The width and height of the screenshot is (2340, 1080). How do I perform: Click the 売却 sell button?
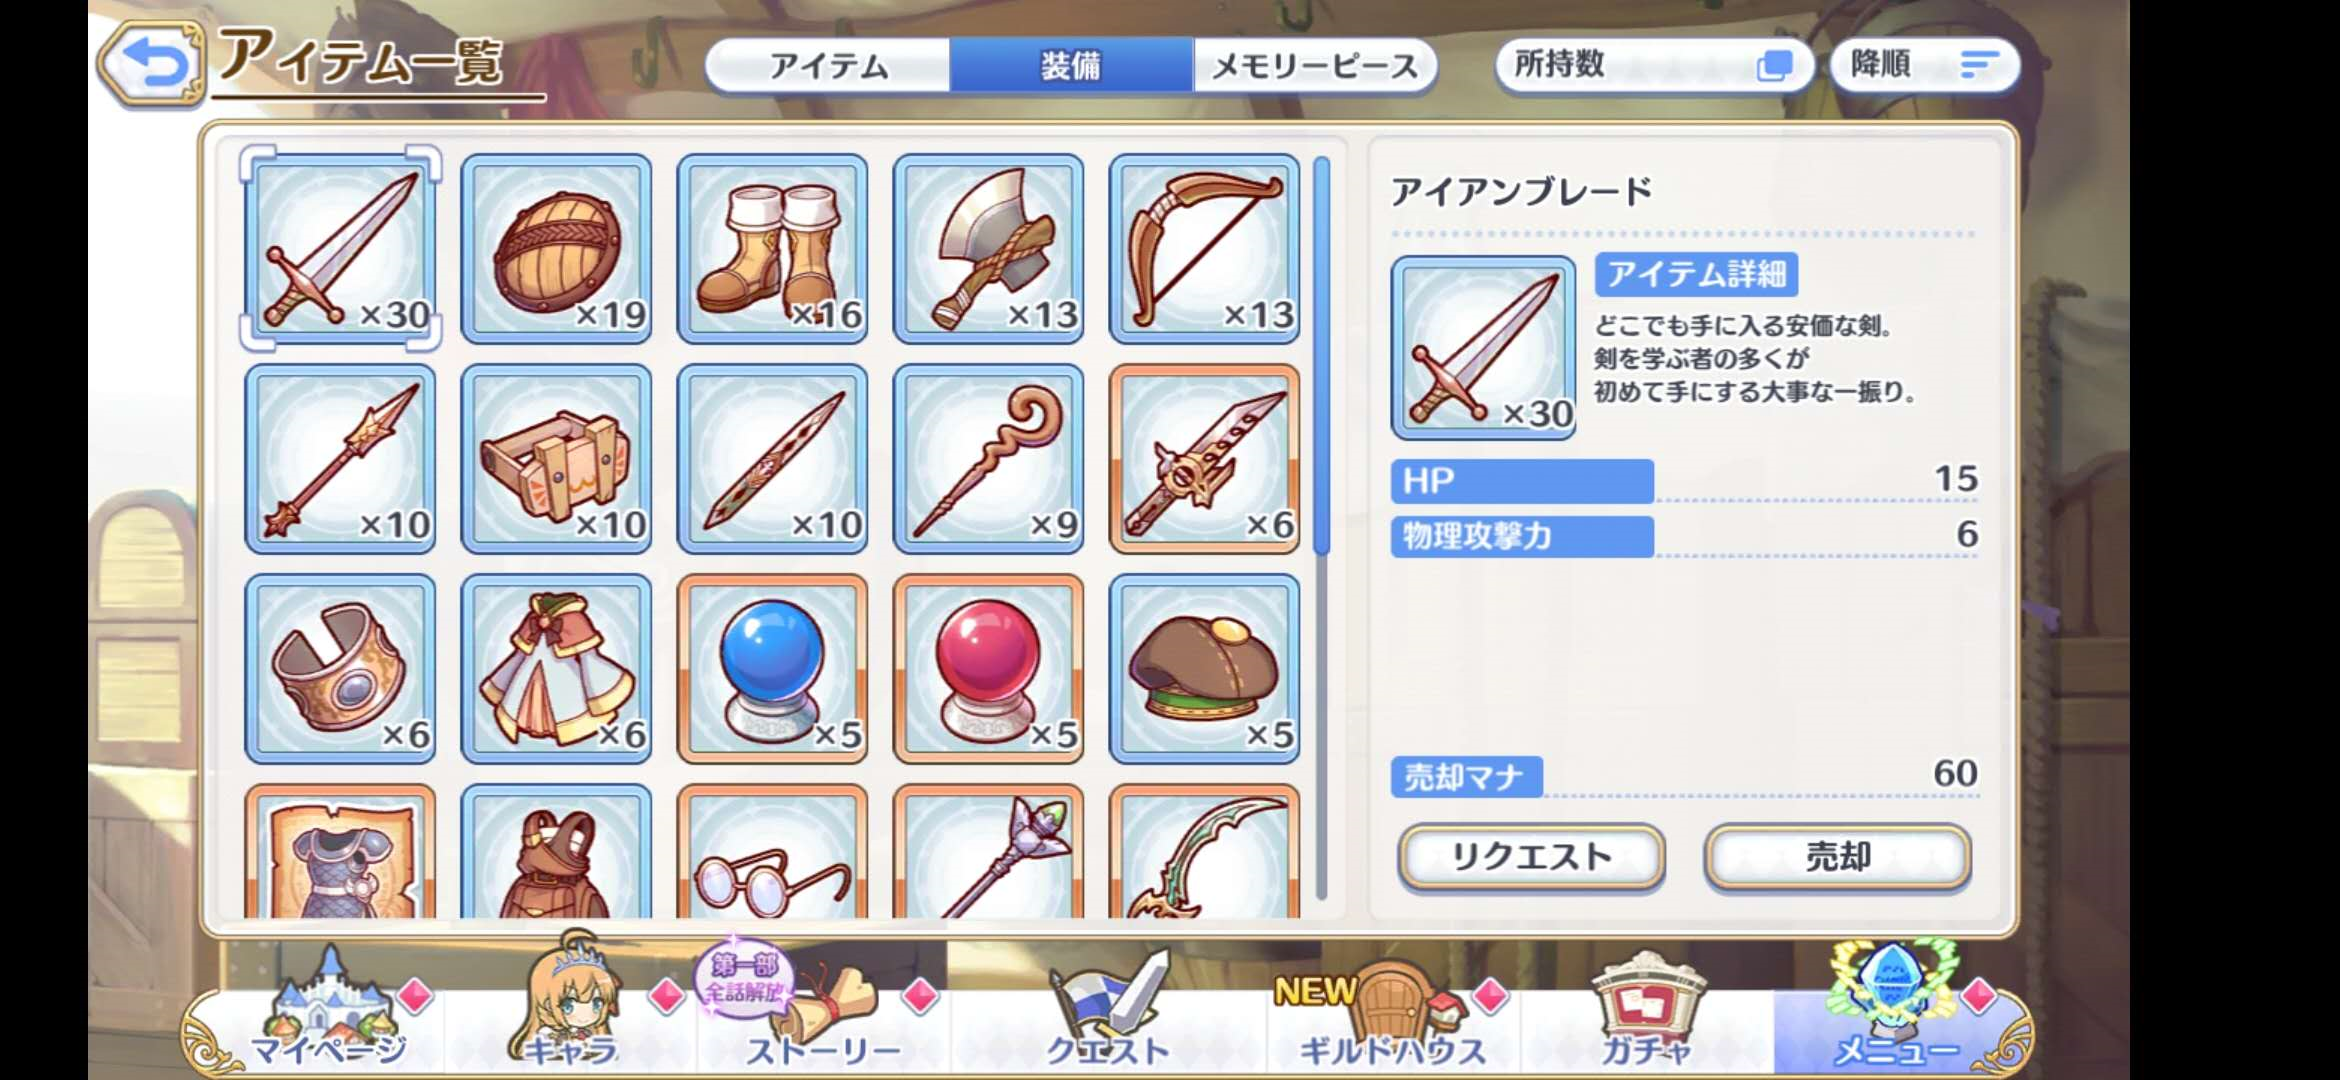(x=1838, y=857)
